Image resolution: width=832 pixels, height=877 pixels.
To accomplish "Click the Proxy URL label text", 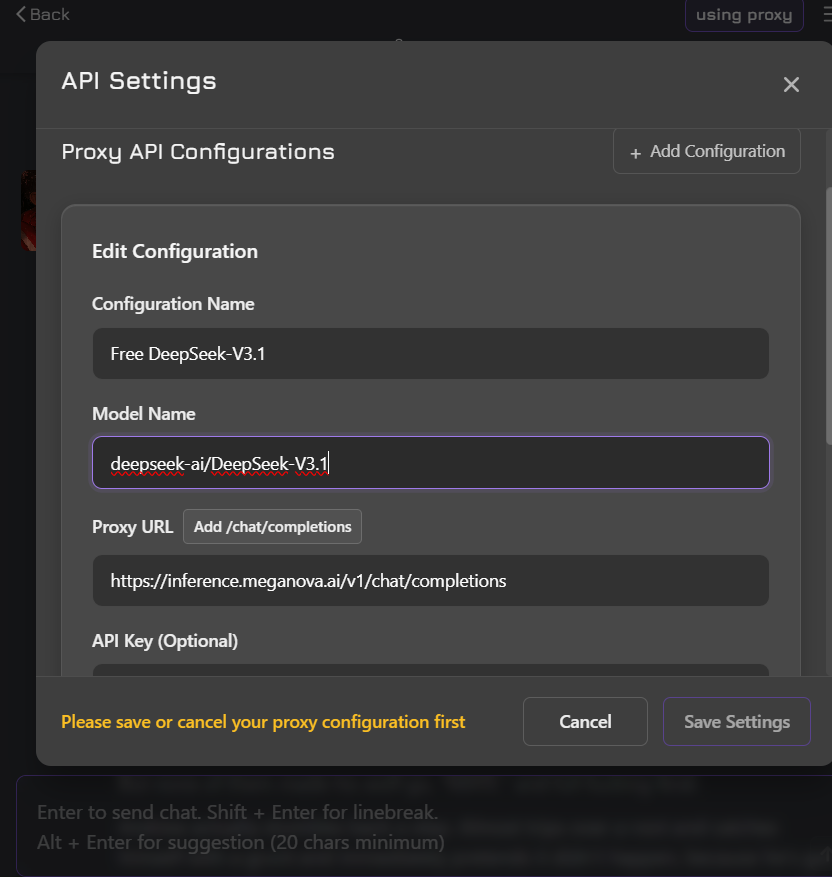I will [132, 527].
